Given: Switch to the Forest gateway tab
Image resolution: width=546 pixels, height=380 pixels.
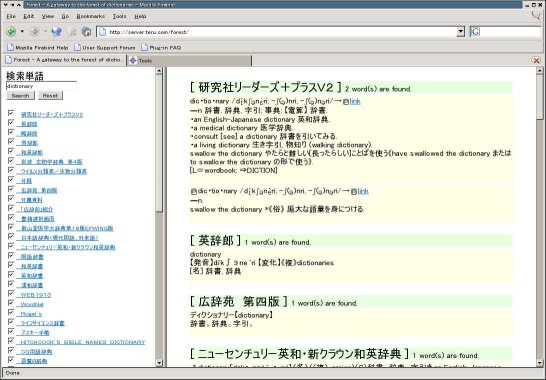Looking at the screenshot, I should [x=64, y=60].
